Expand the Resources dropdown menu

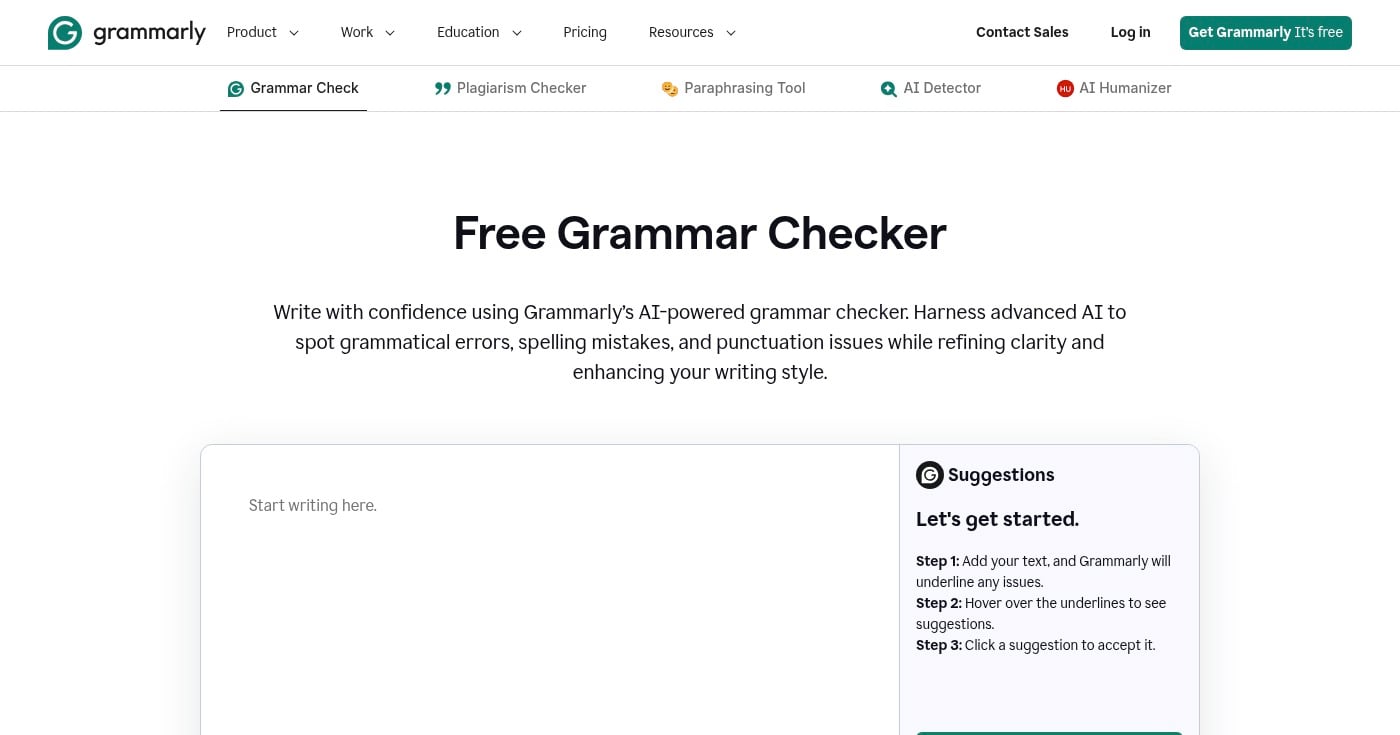691,32
